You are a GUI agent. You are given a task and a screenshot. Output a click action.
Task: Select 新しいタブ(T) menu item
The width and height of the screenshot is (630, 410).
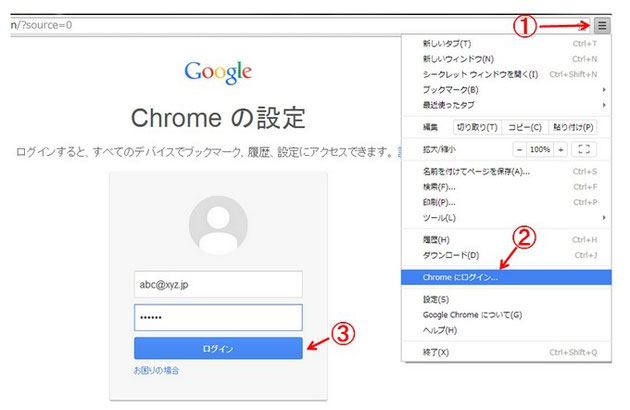click(506, 43)
